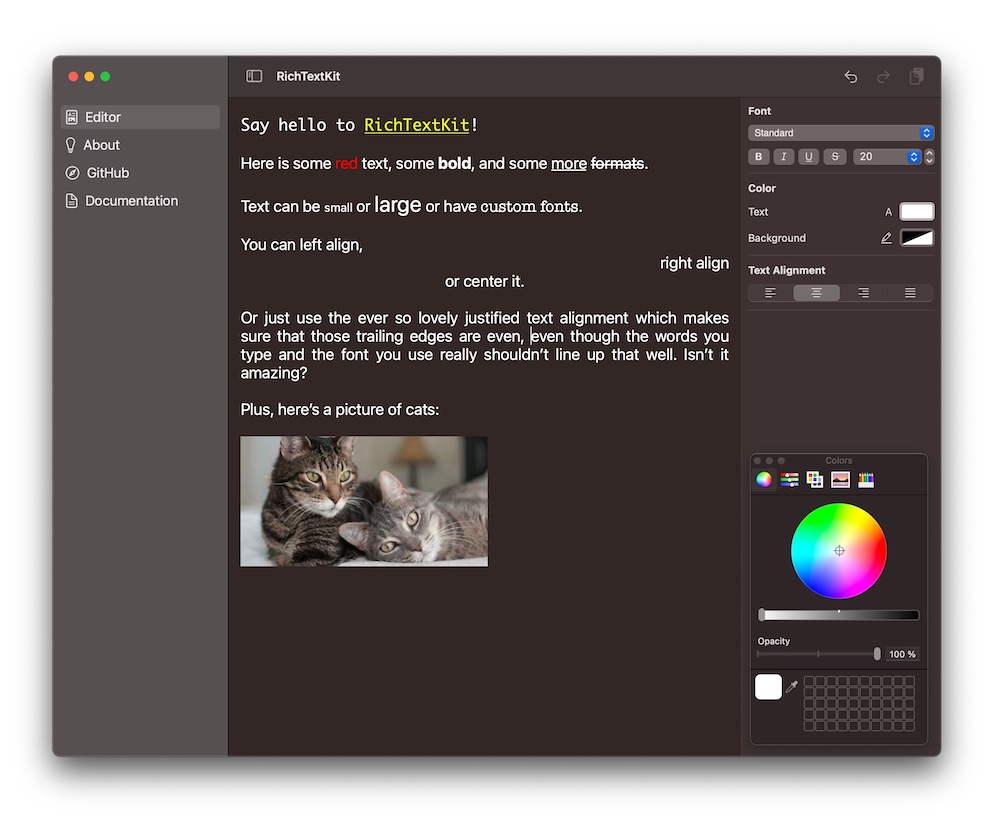The width and height of the screenshot is (1000, 833).
Task: Open the Editor sidebar item
Action: coord(140,117)
